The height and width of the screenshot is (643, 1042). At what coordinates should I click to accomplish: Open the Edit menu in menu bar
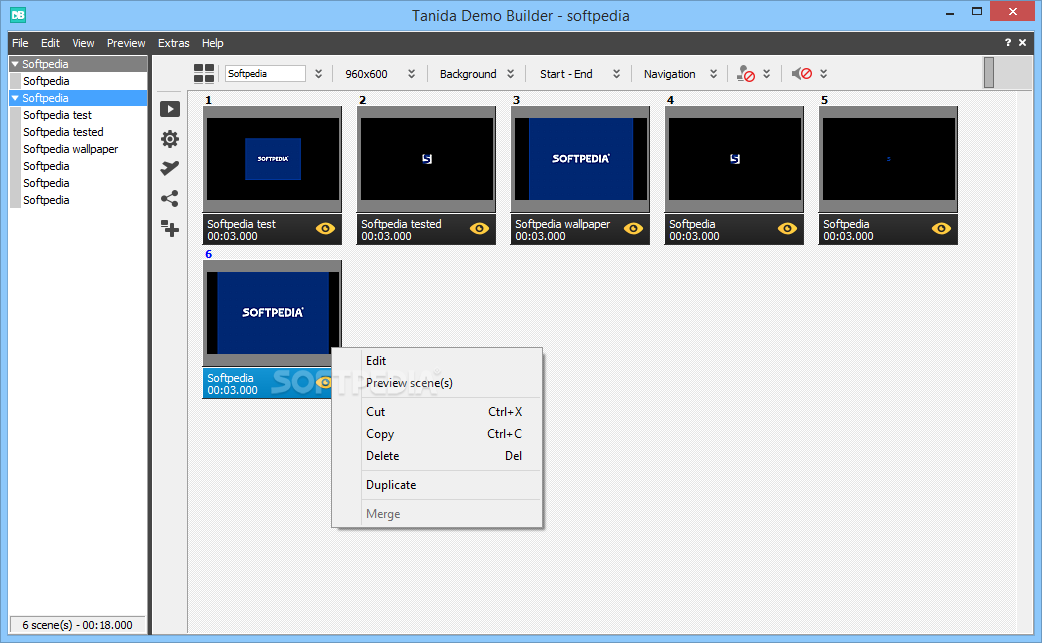tap(50, 43)
